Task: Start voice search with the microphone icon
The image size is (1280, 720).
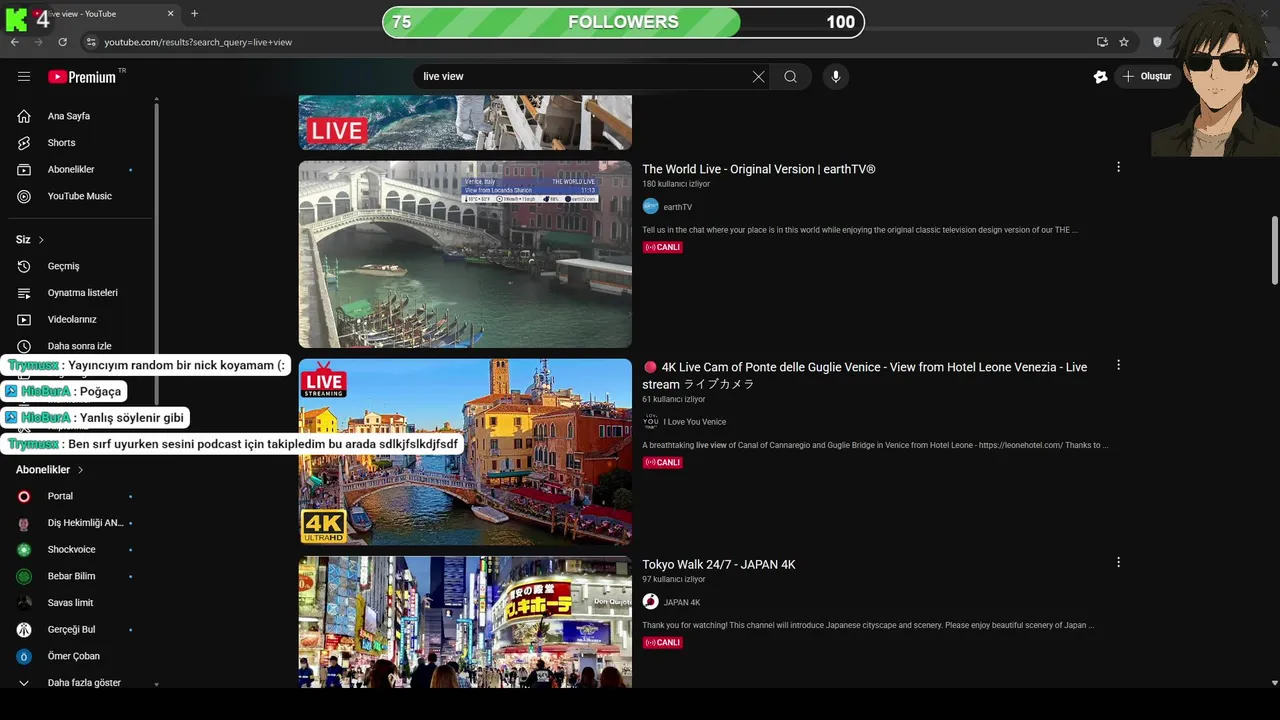Action: coord(836,77)
